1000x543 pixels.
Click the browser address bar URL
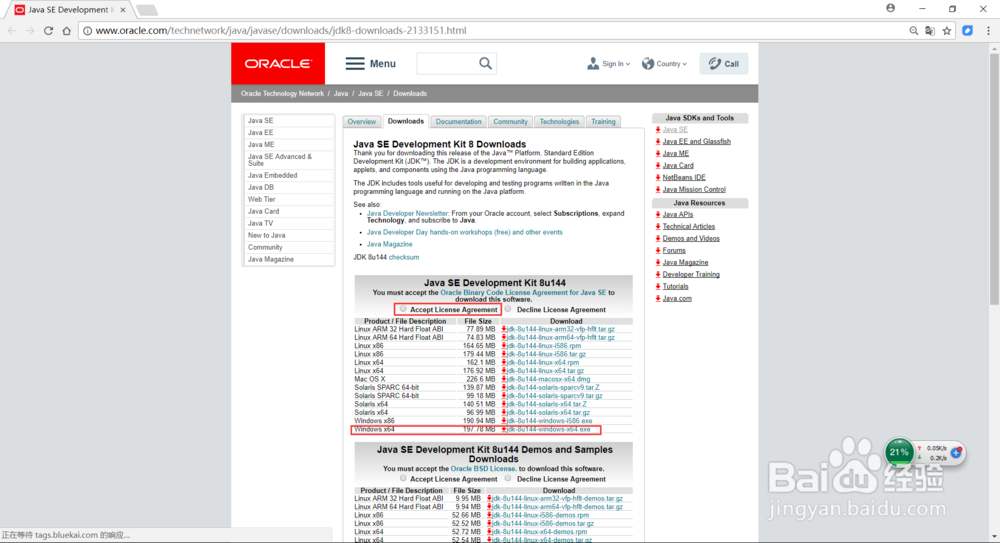point(281,31)
